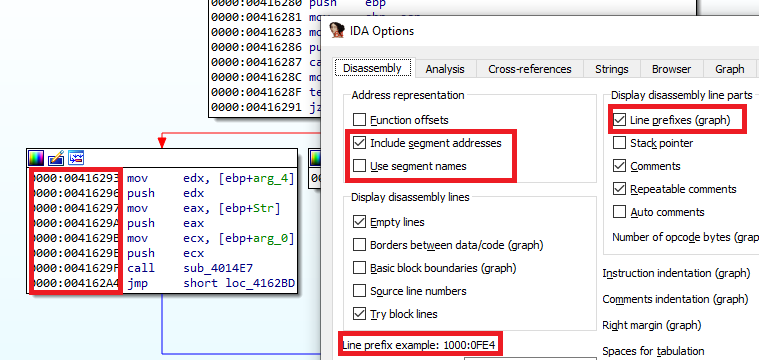Click the 'Display disassembly lines' group label

(x=410, y=197)
